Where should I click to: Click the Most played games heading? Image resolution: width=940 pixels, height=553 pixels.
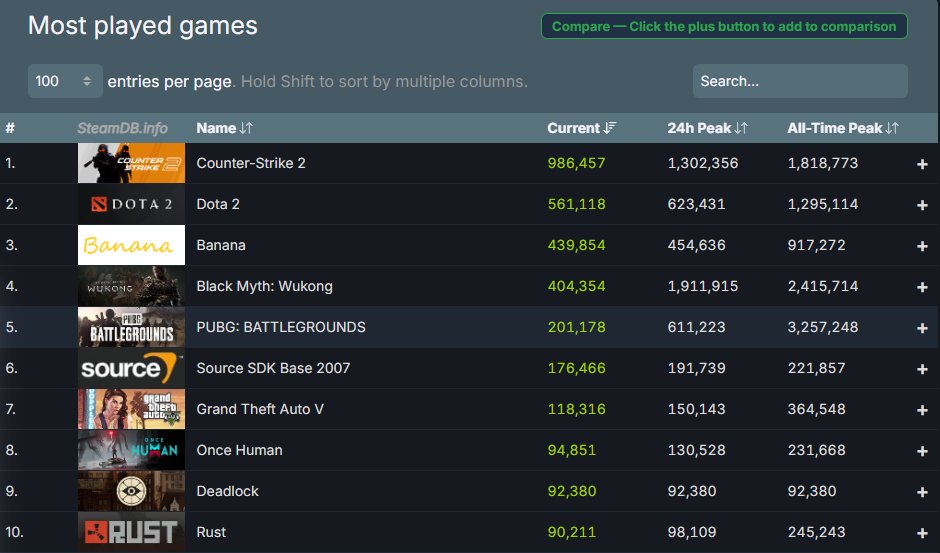143,26
